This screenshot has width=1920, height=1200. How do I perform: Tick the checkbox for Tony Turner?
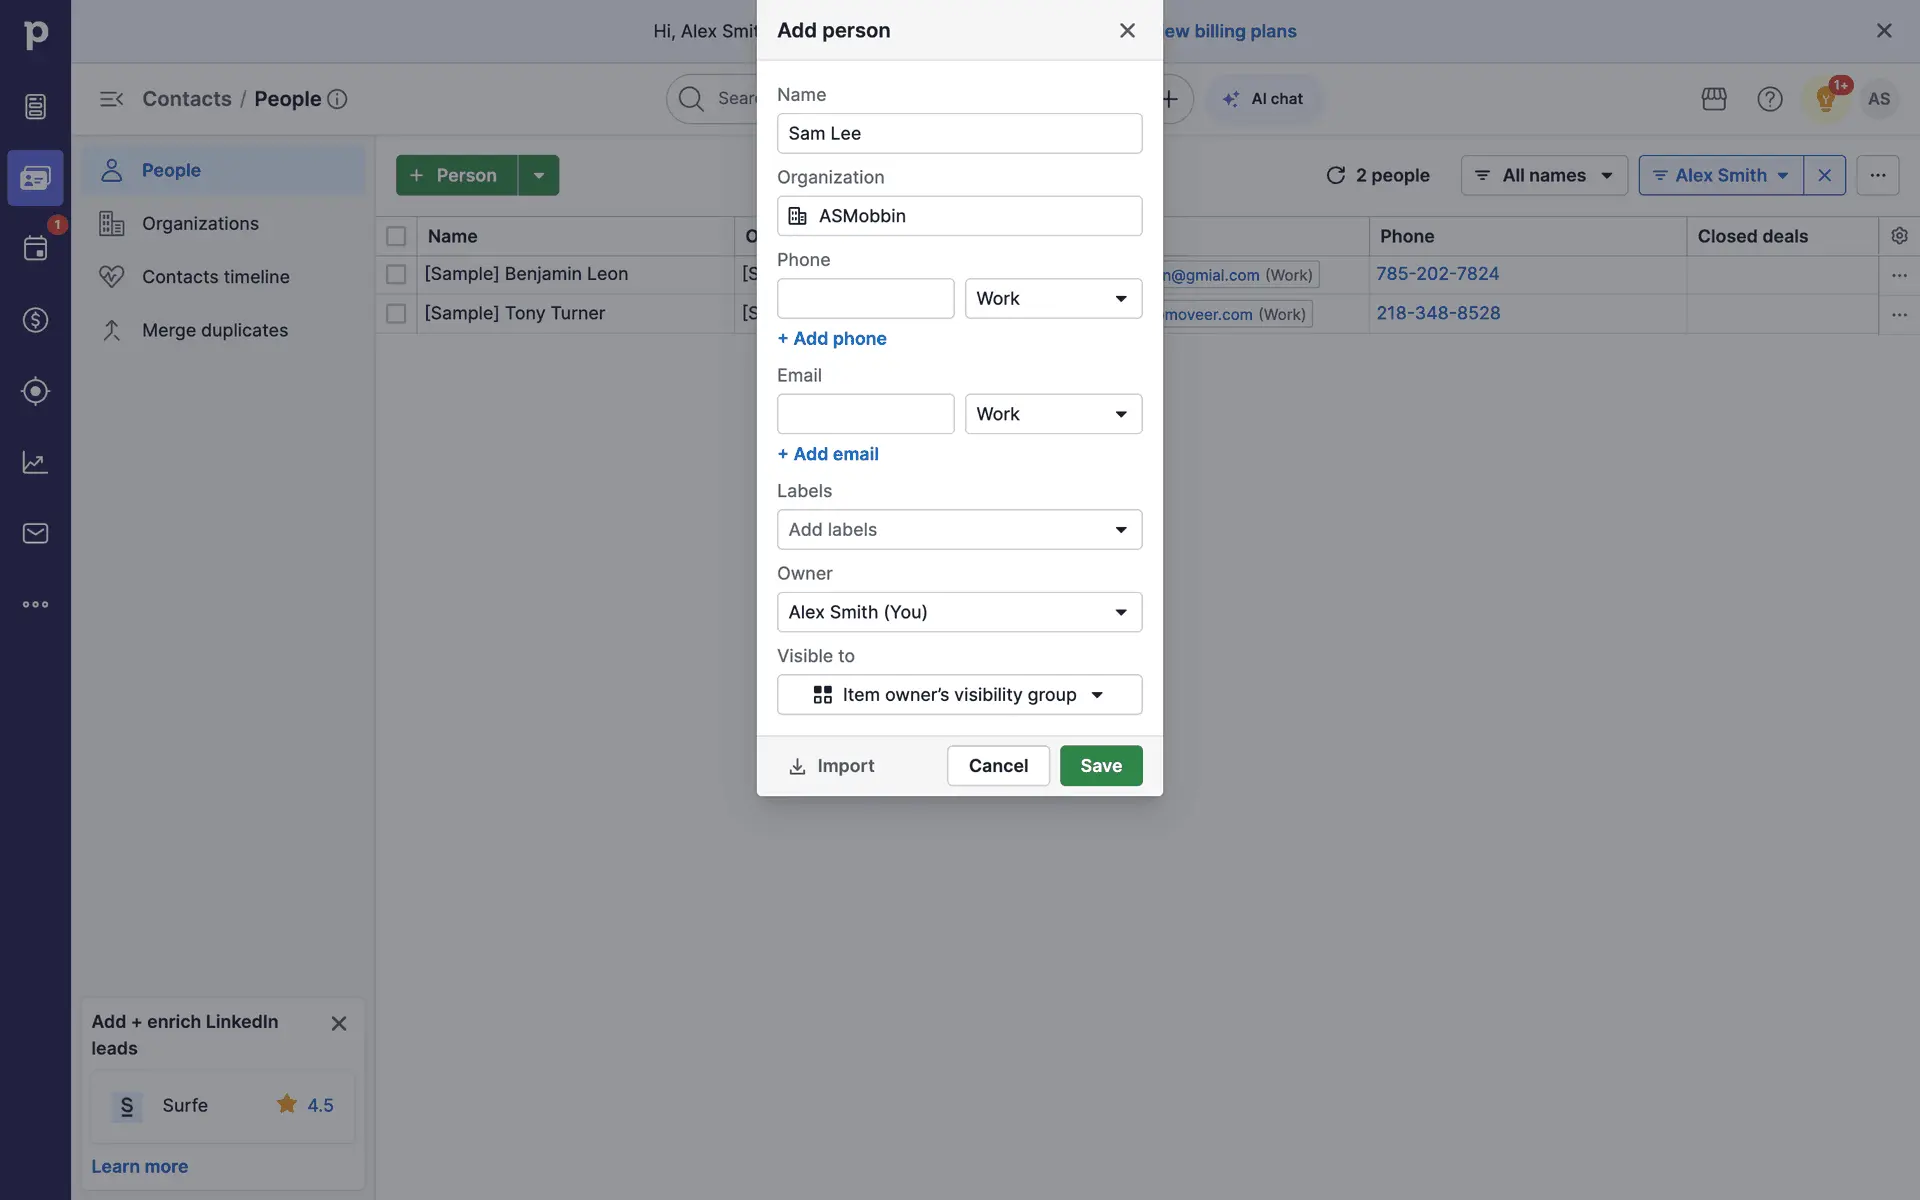pos(396,314)
